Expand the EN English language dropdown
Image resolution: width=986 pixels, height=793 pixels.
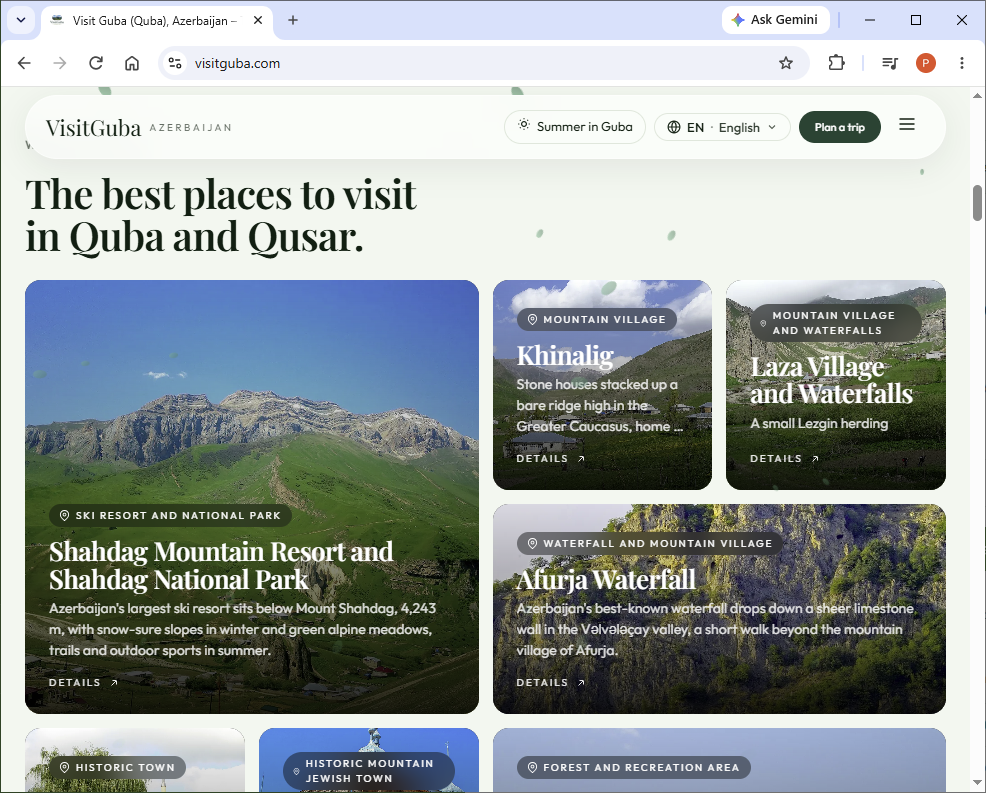pos(722,127)
